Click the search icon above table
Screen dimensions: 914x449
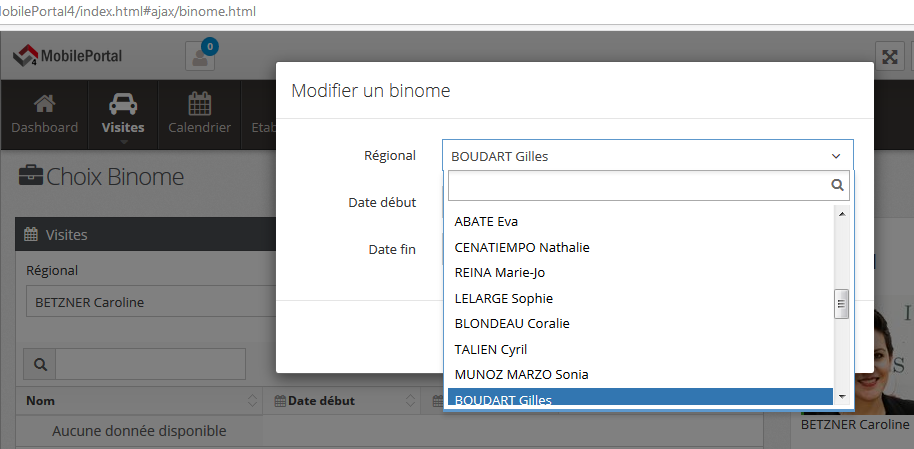click(x=41, y=364)
